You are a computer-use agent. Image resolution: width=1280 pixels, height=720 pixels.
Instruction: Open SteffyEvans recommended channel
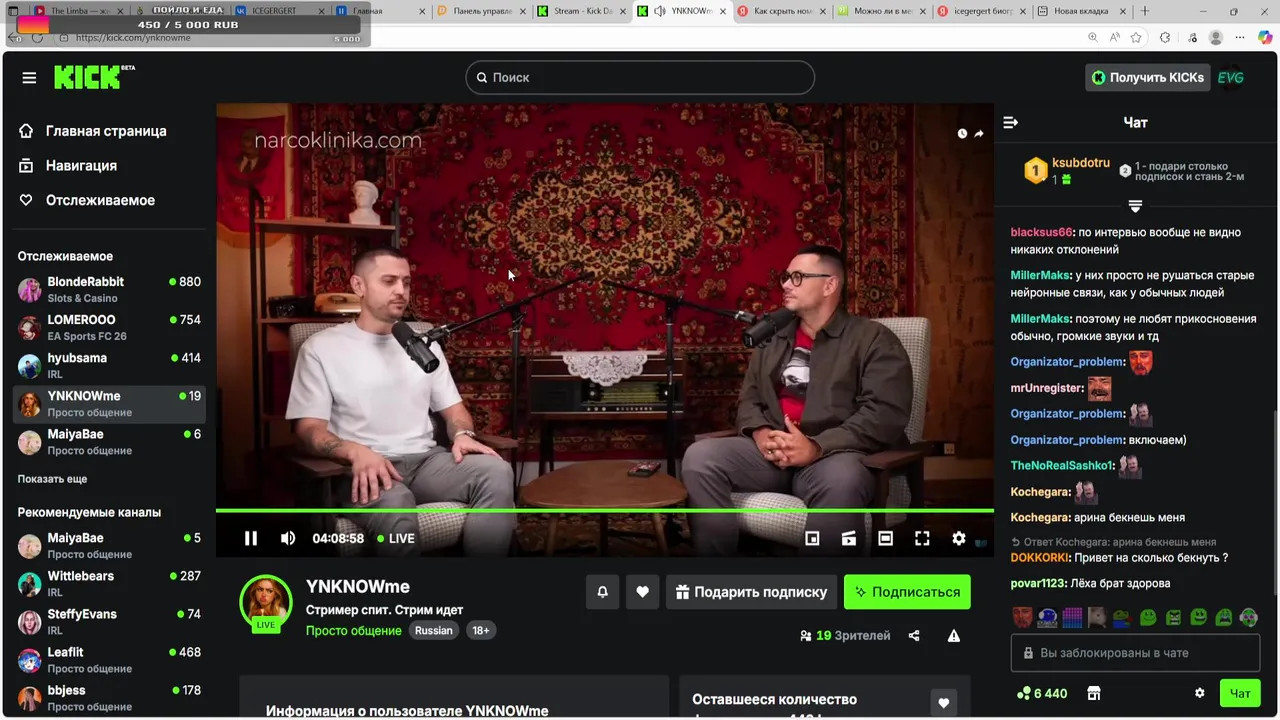[110, 621]
